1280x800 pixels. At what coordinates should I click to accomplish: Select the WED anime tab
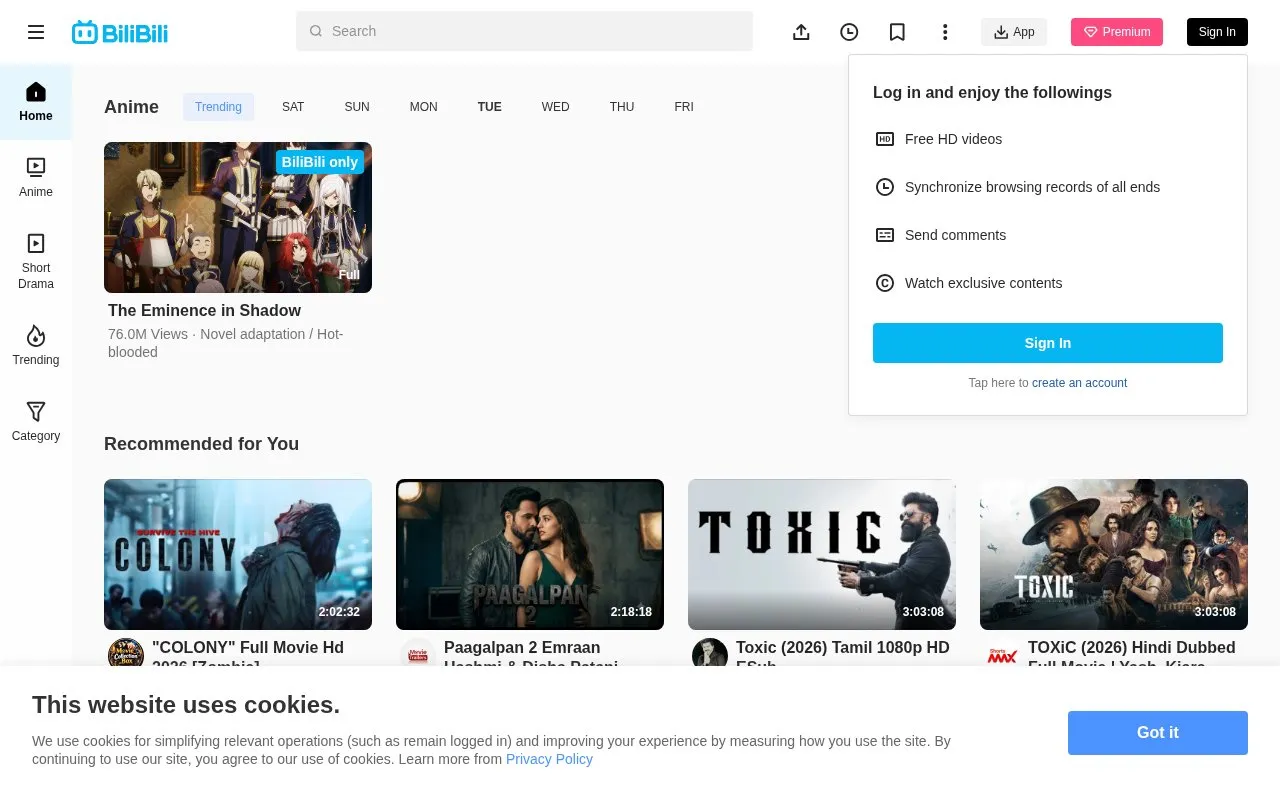pyautogui.click(x=556, y=107)
